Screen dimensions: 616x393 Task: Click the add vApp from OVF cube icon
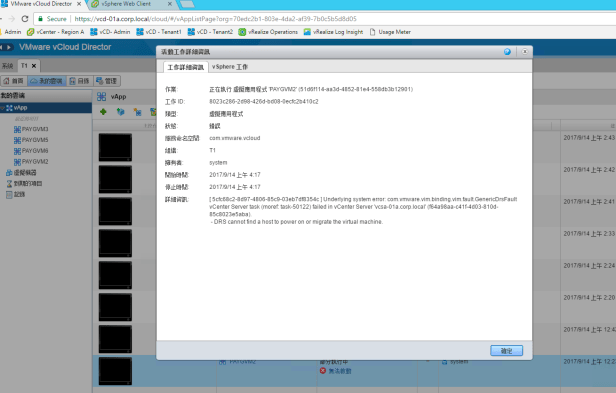[x=120, y=112]
